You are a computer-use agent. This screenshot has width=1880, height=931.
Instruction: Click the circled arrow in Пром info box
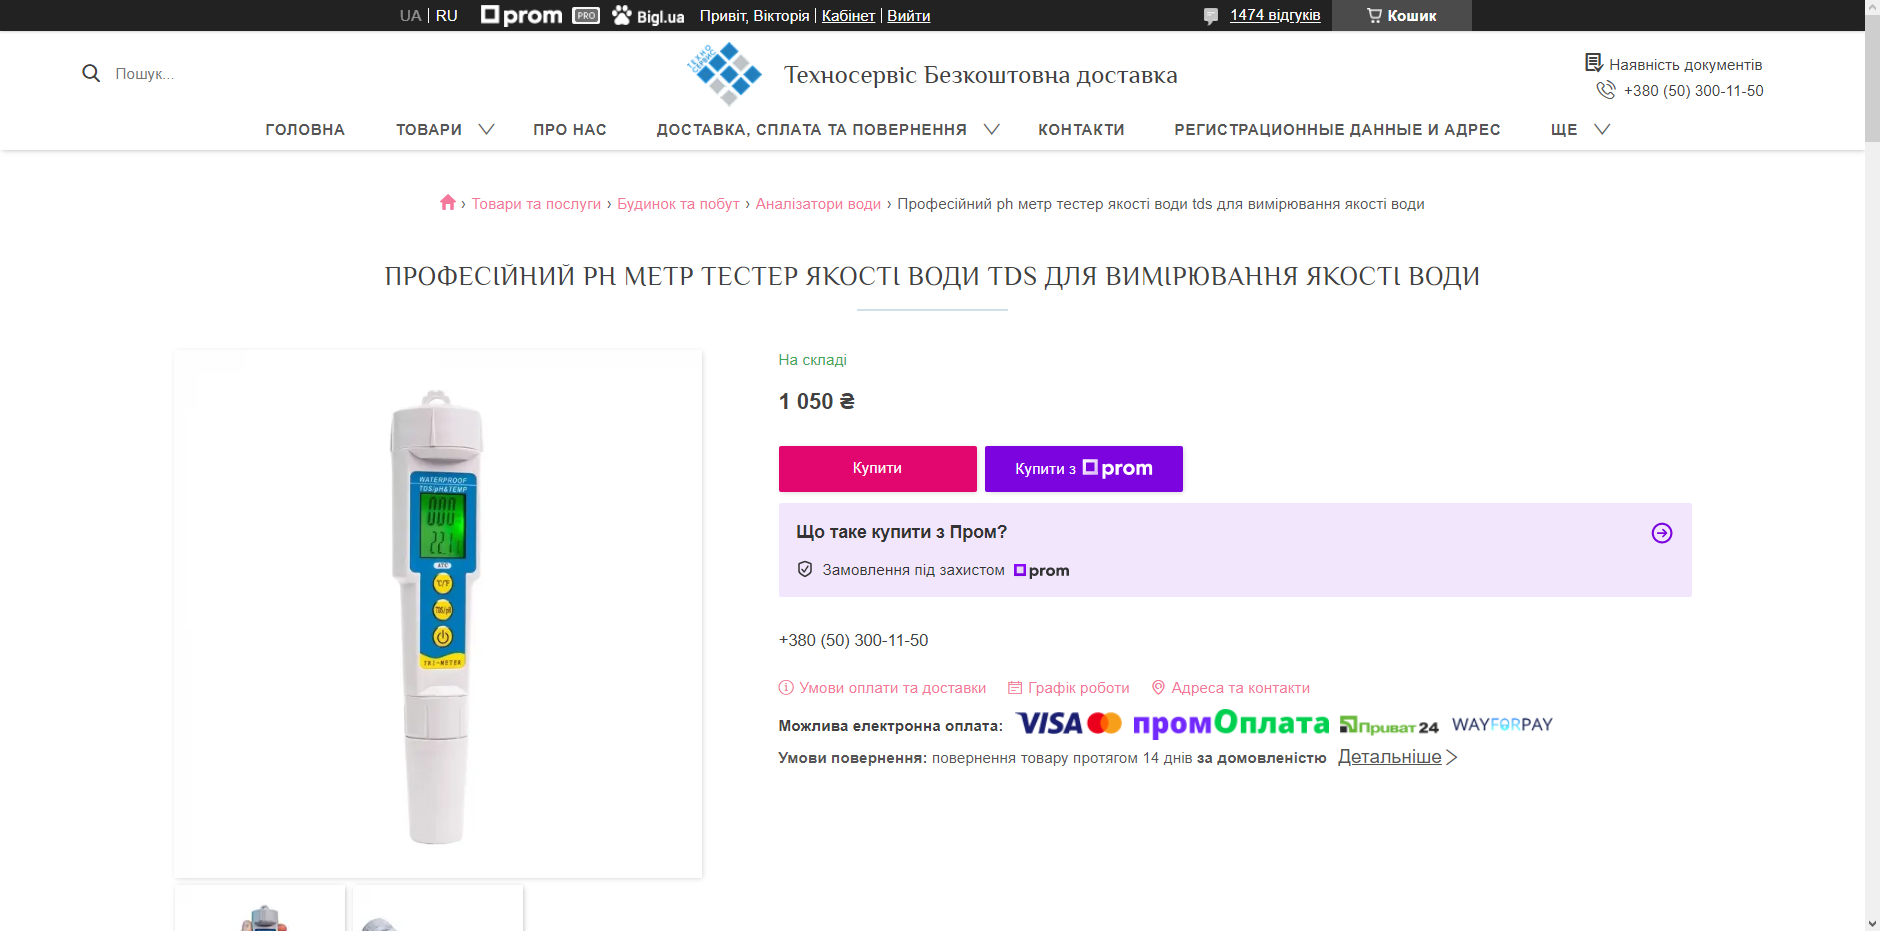pos(1662,533)
